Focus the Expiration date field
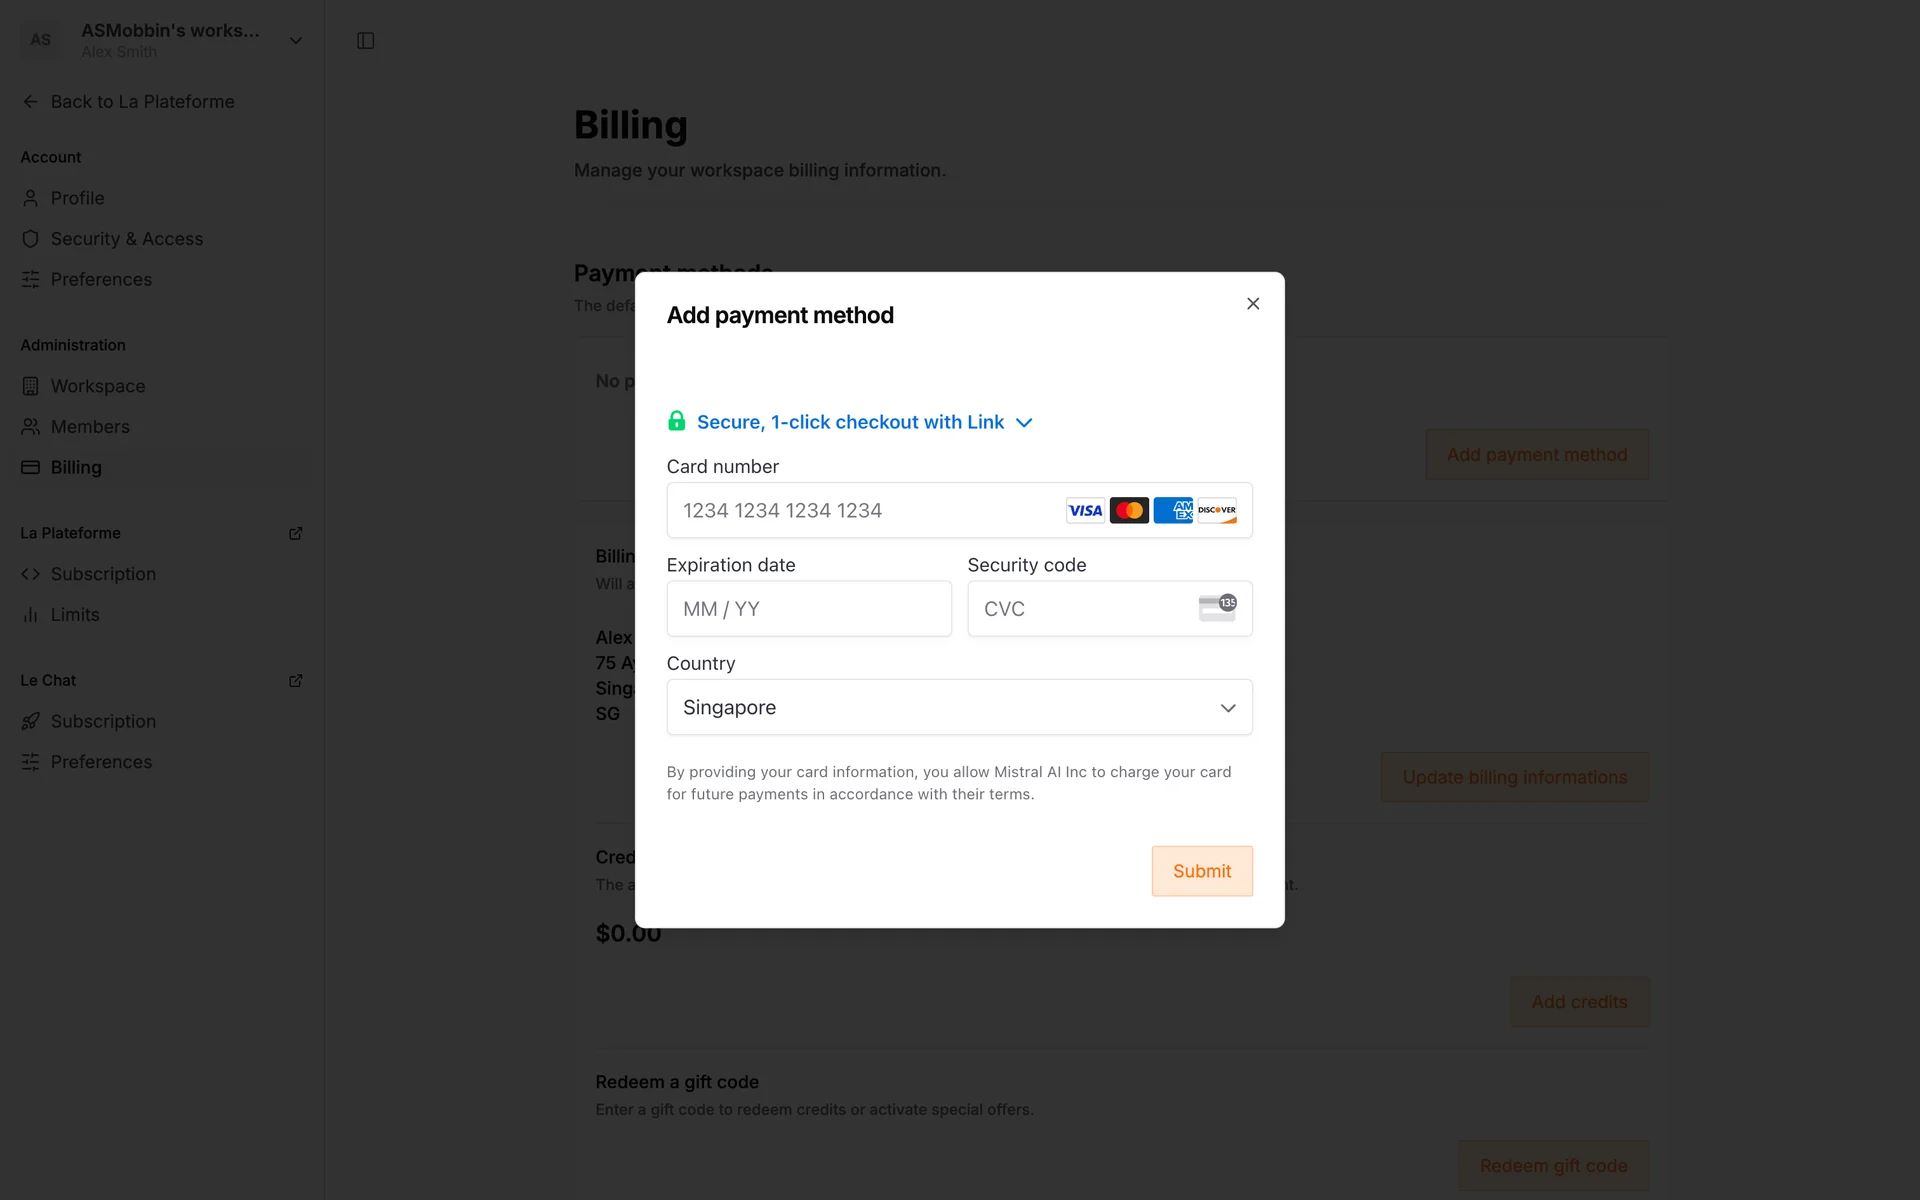This screenshot has height=1200, width=1920. click(x=808, y=609)
